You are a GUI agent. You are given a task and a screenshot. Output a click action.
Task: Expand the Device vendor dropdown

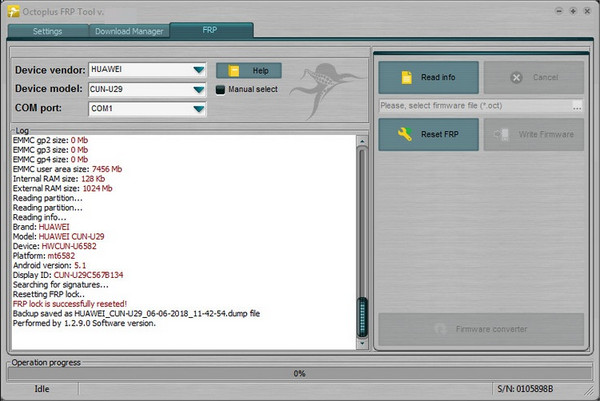pyautogui.click(x=198, y=70)
